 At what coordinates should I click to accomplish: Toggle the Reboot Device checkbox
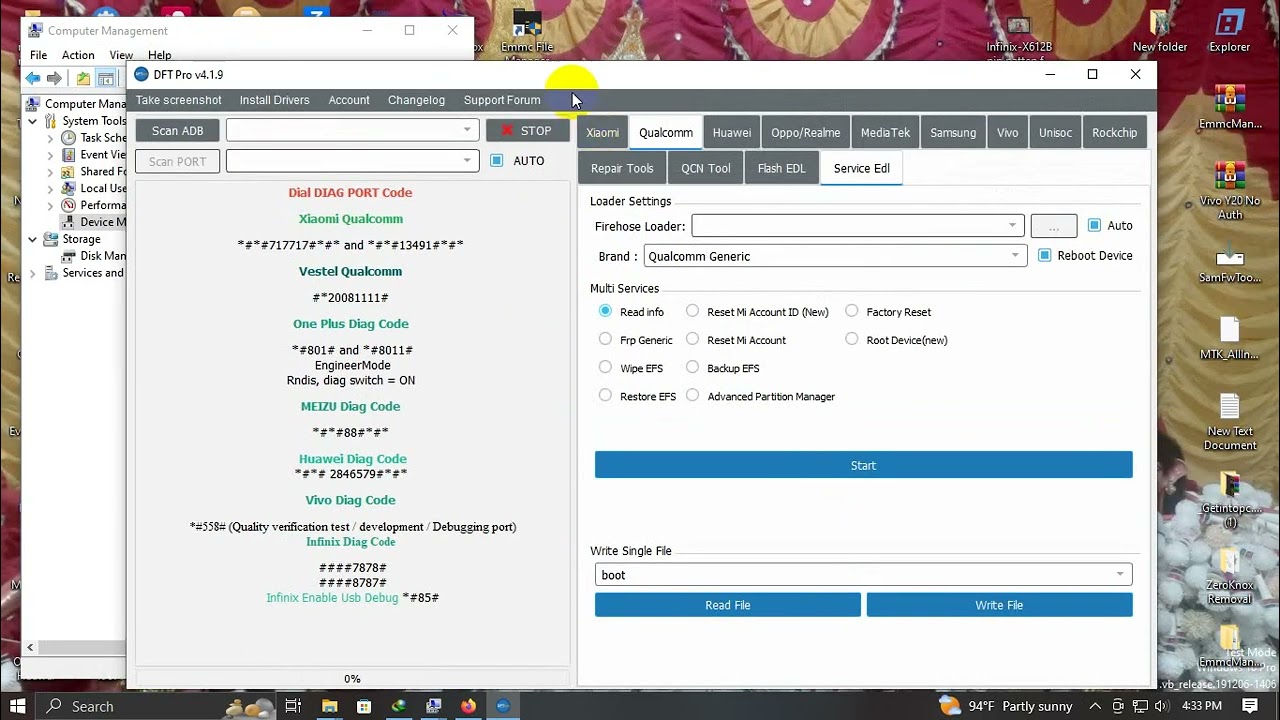point(1044,255)
